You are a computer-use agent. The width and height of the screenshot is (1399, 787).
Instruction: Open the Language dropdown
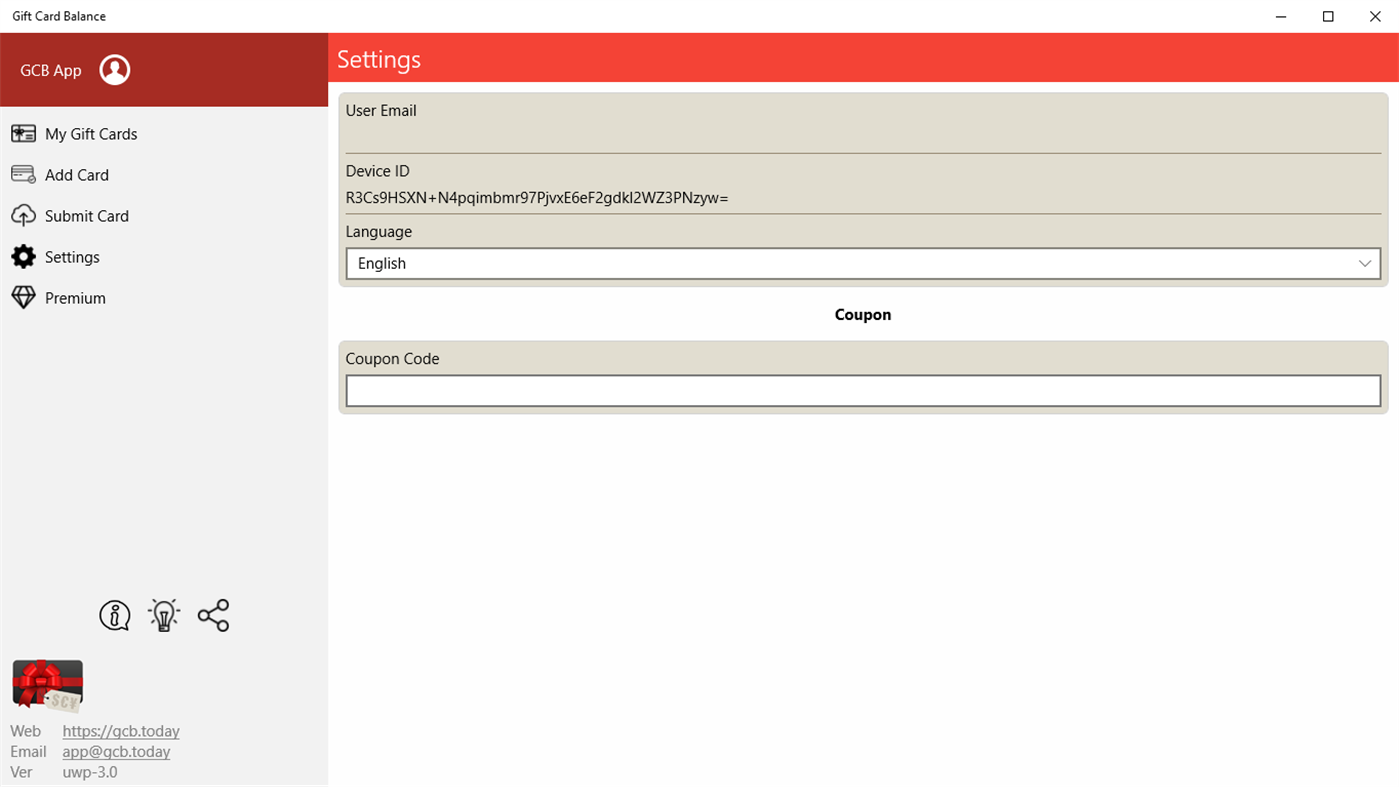[863, 263]
